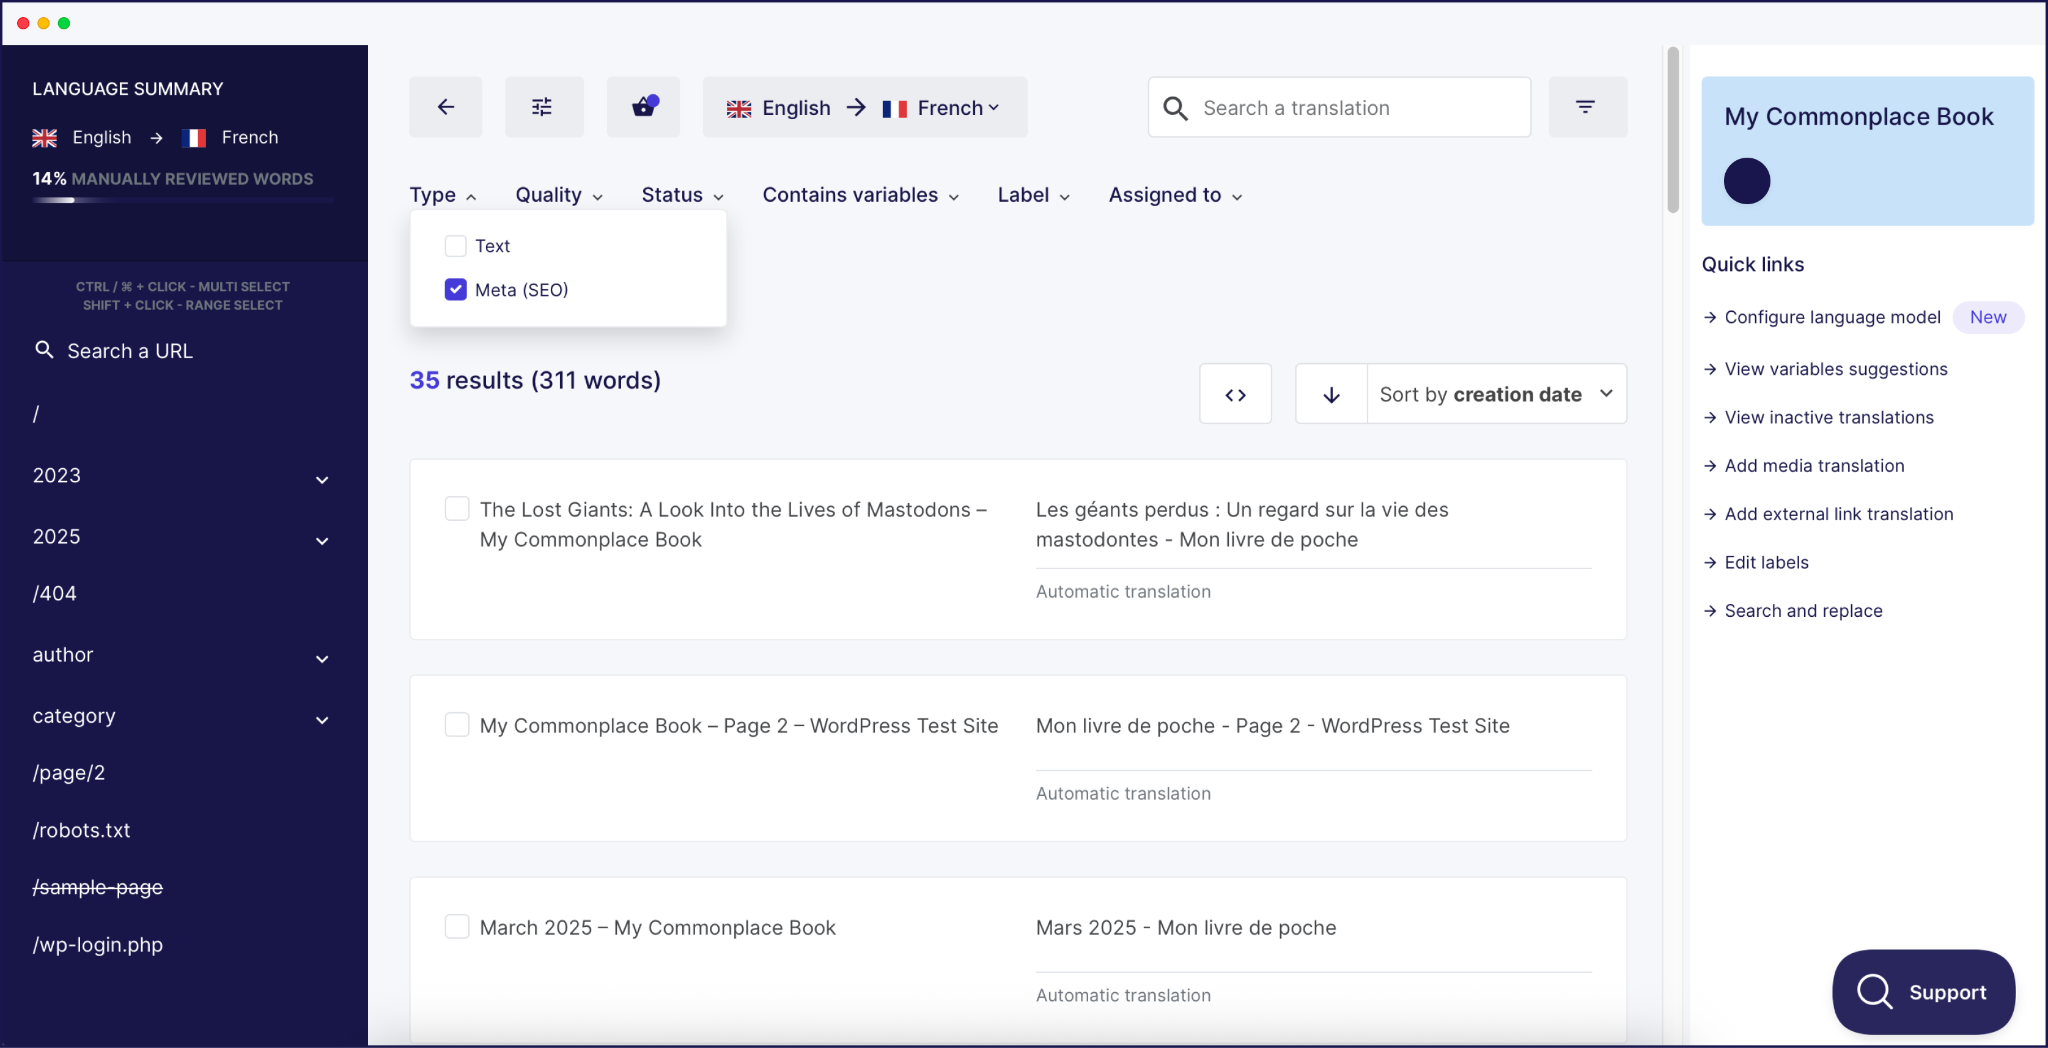Open the Support chat bubble

click(x=1921, y=992)
